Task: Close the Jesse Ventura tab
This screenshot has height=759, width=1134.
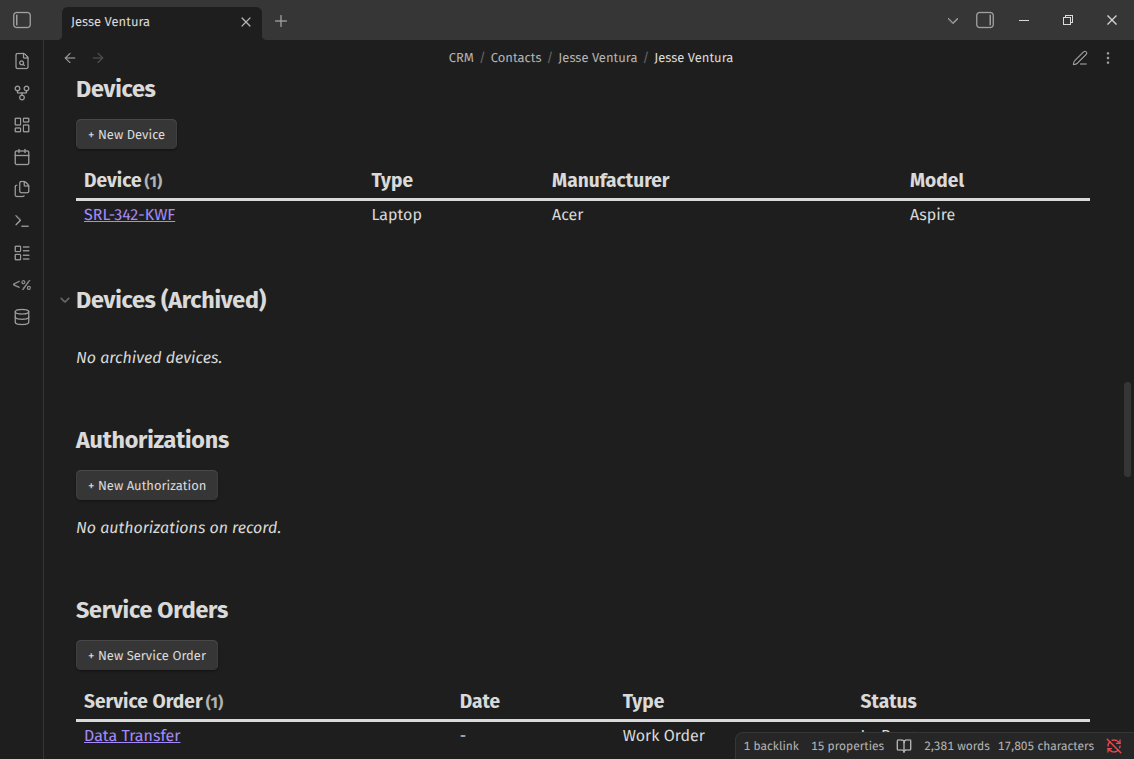Action: click(246, 22)
